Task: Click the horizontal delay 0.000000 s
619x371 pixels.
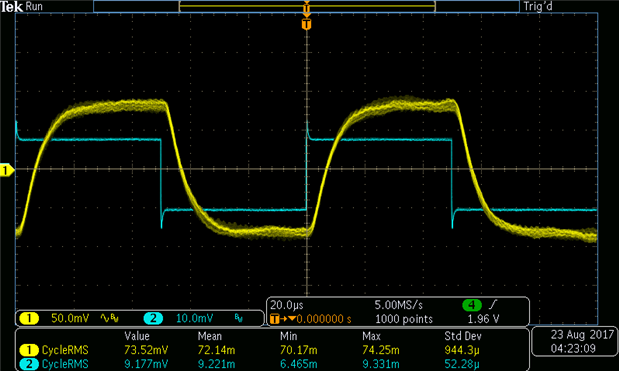Action: pyautogui.click(x=324, y=319)
